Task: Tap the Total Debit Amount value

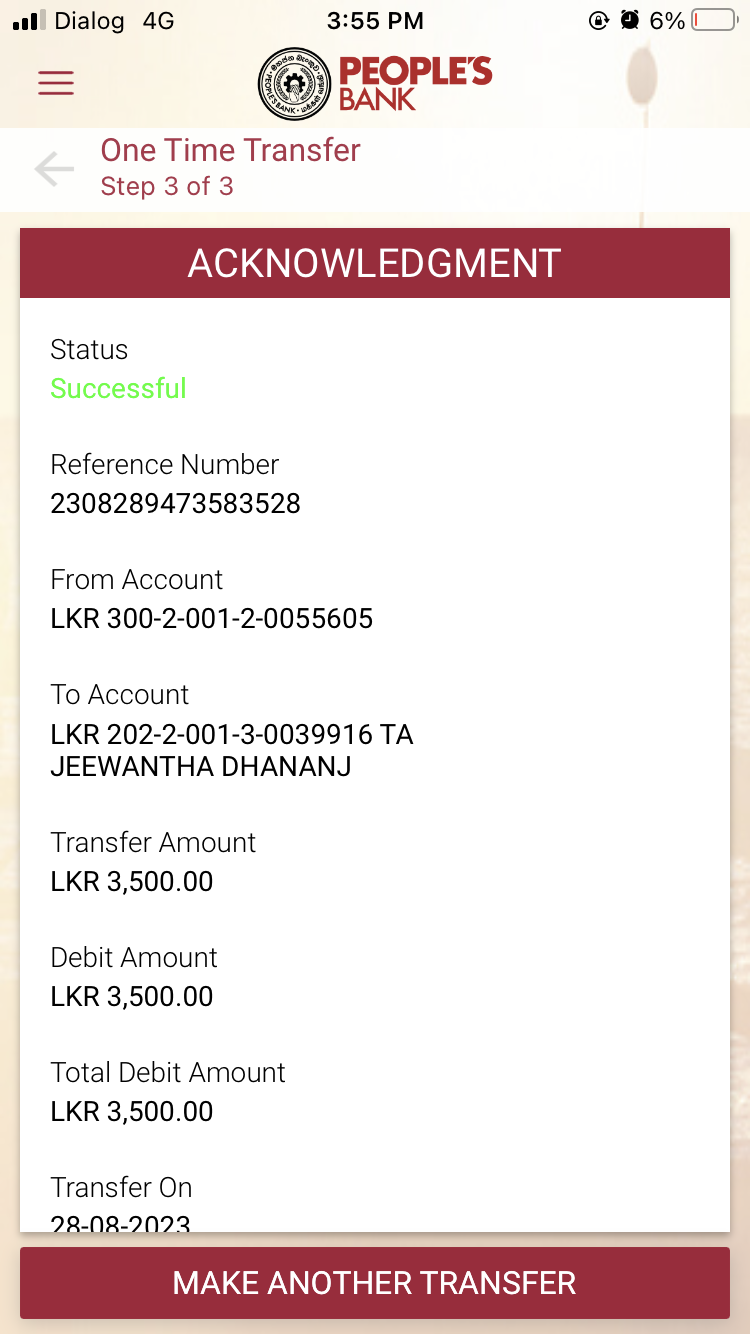Action: [x=131, y=1111]
